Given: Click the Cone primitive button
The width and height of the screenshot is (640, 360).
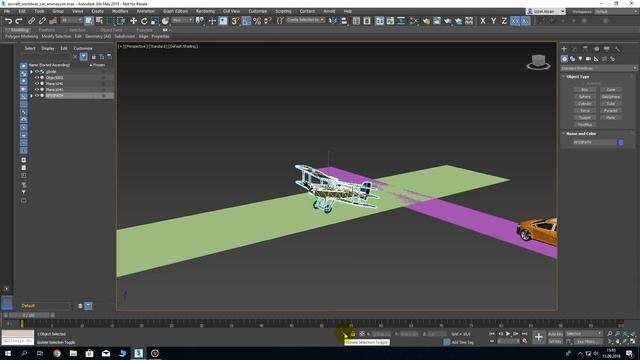Looking at the screenshot, I should click(611, 89).
